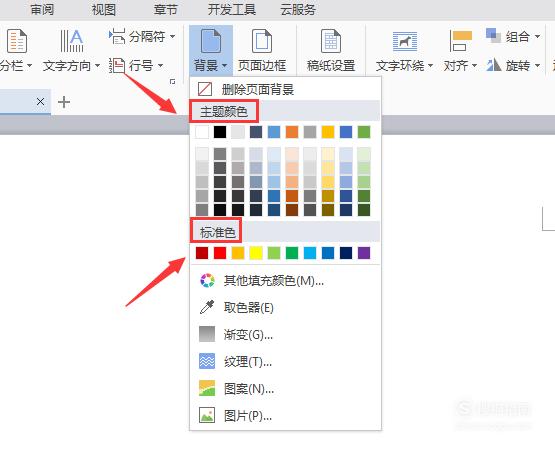This screenshot has height=455, width=555.
Task: Pick white in theme colors top row
Action: click(x=202, y=132)
